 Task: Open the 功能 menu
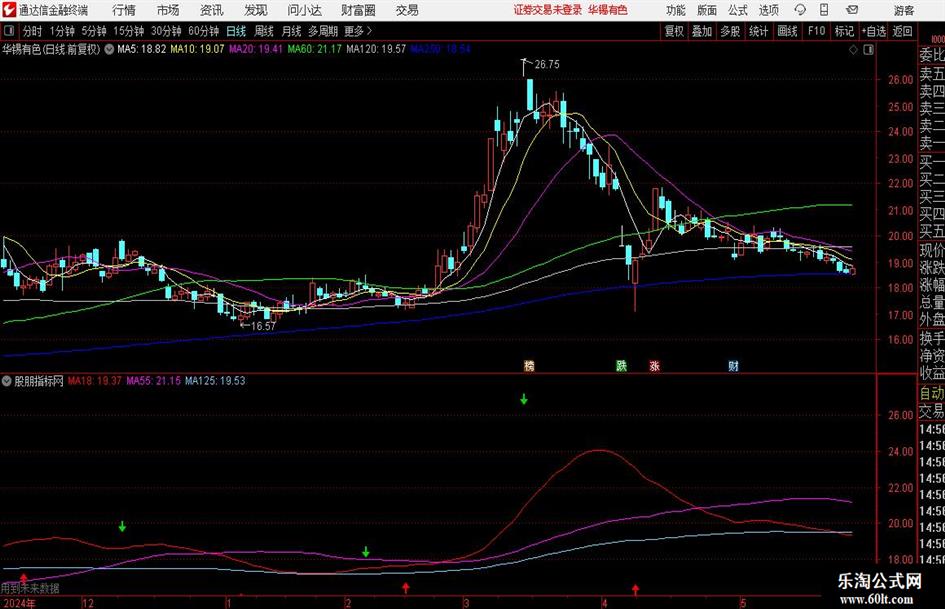676,10
